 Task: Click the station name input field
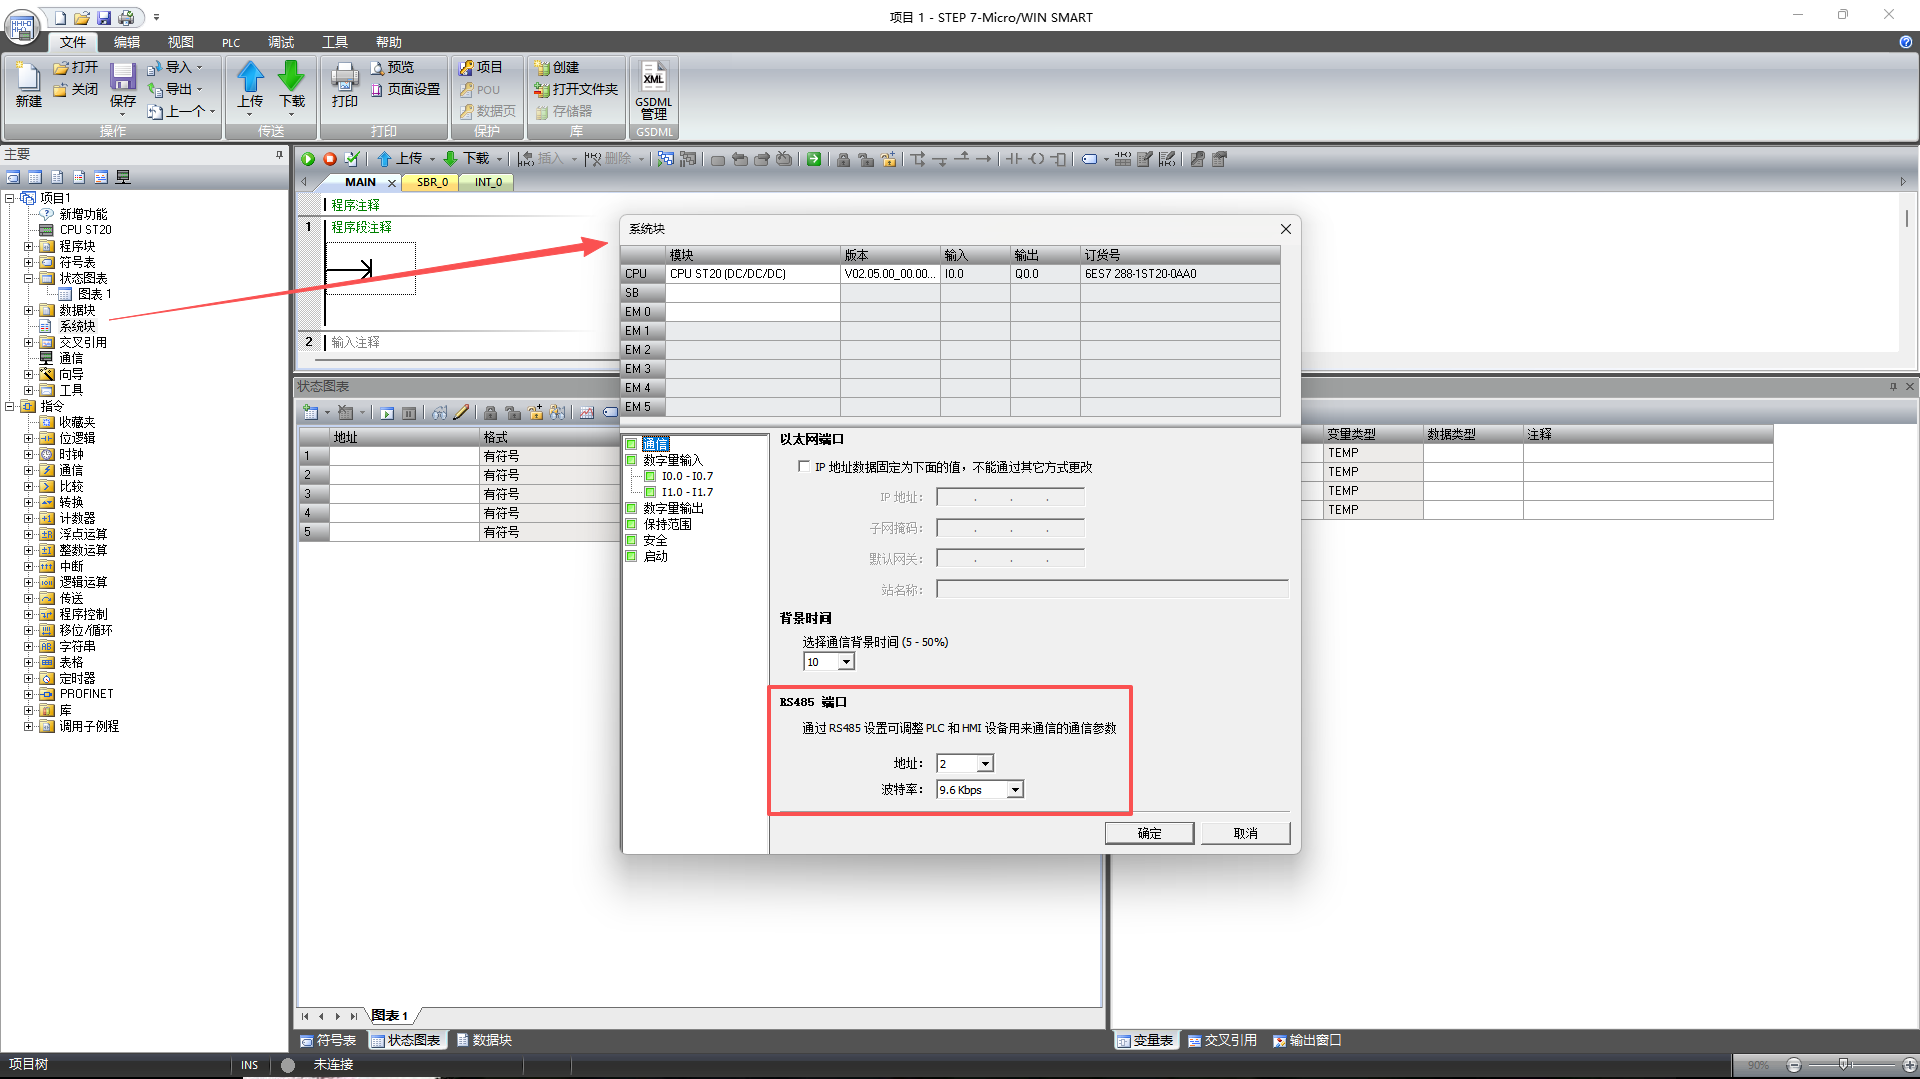point(1111,590)
